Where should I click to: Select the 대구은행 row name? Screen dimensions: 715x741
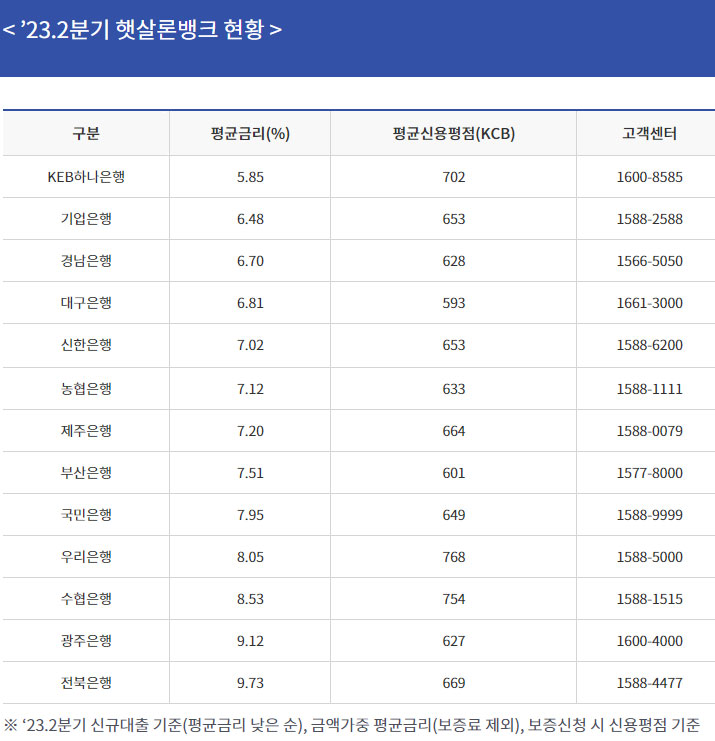tap(86, 303)
